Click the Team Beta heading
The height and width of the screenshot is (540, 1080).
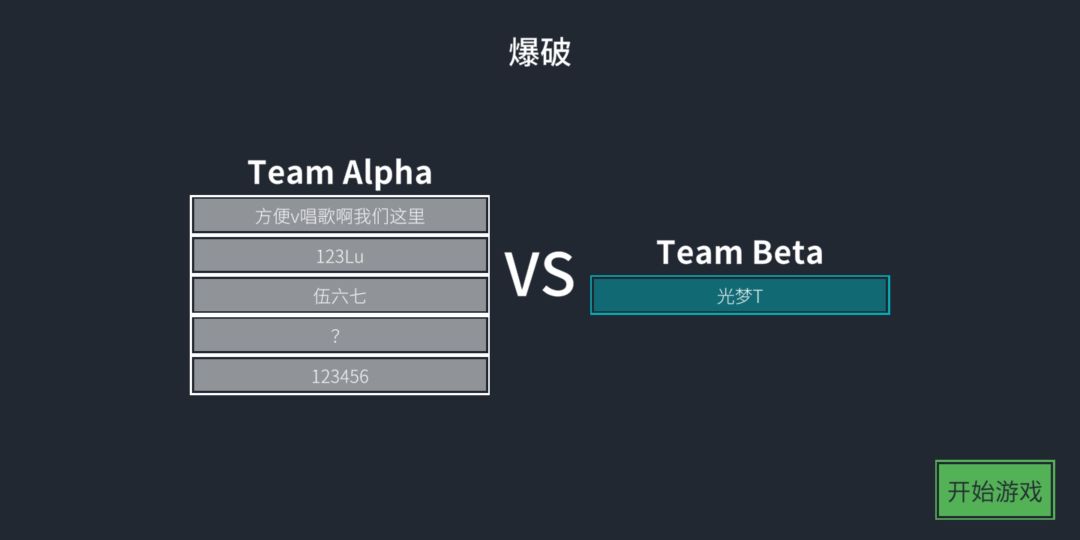click(740, 252)
